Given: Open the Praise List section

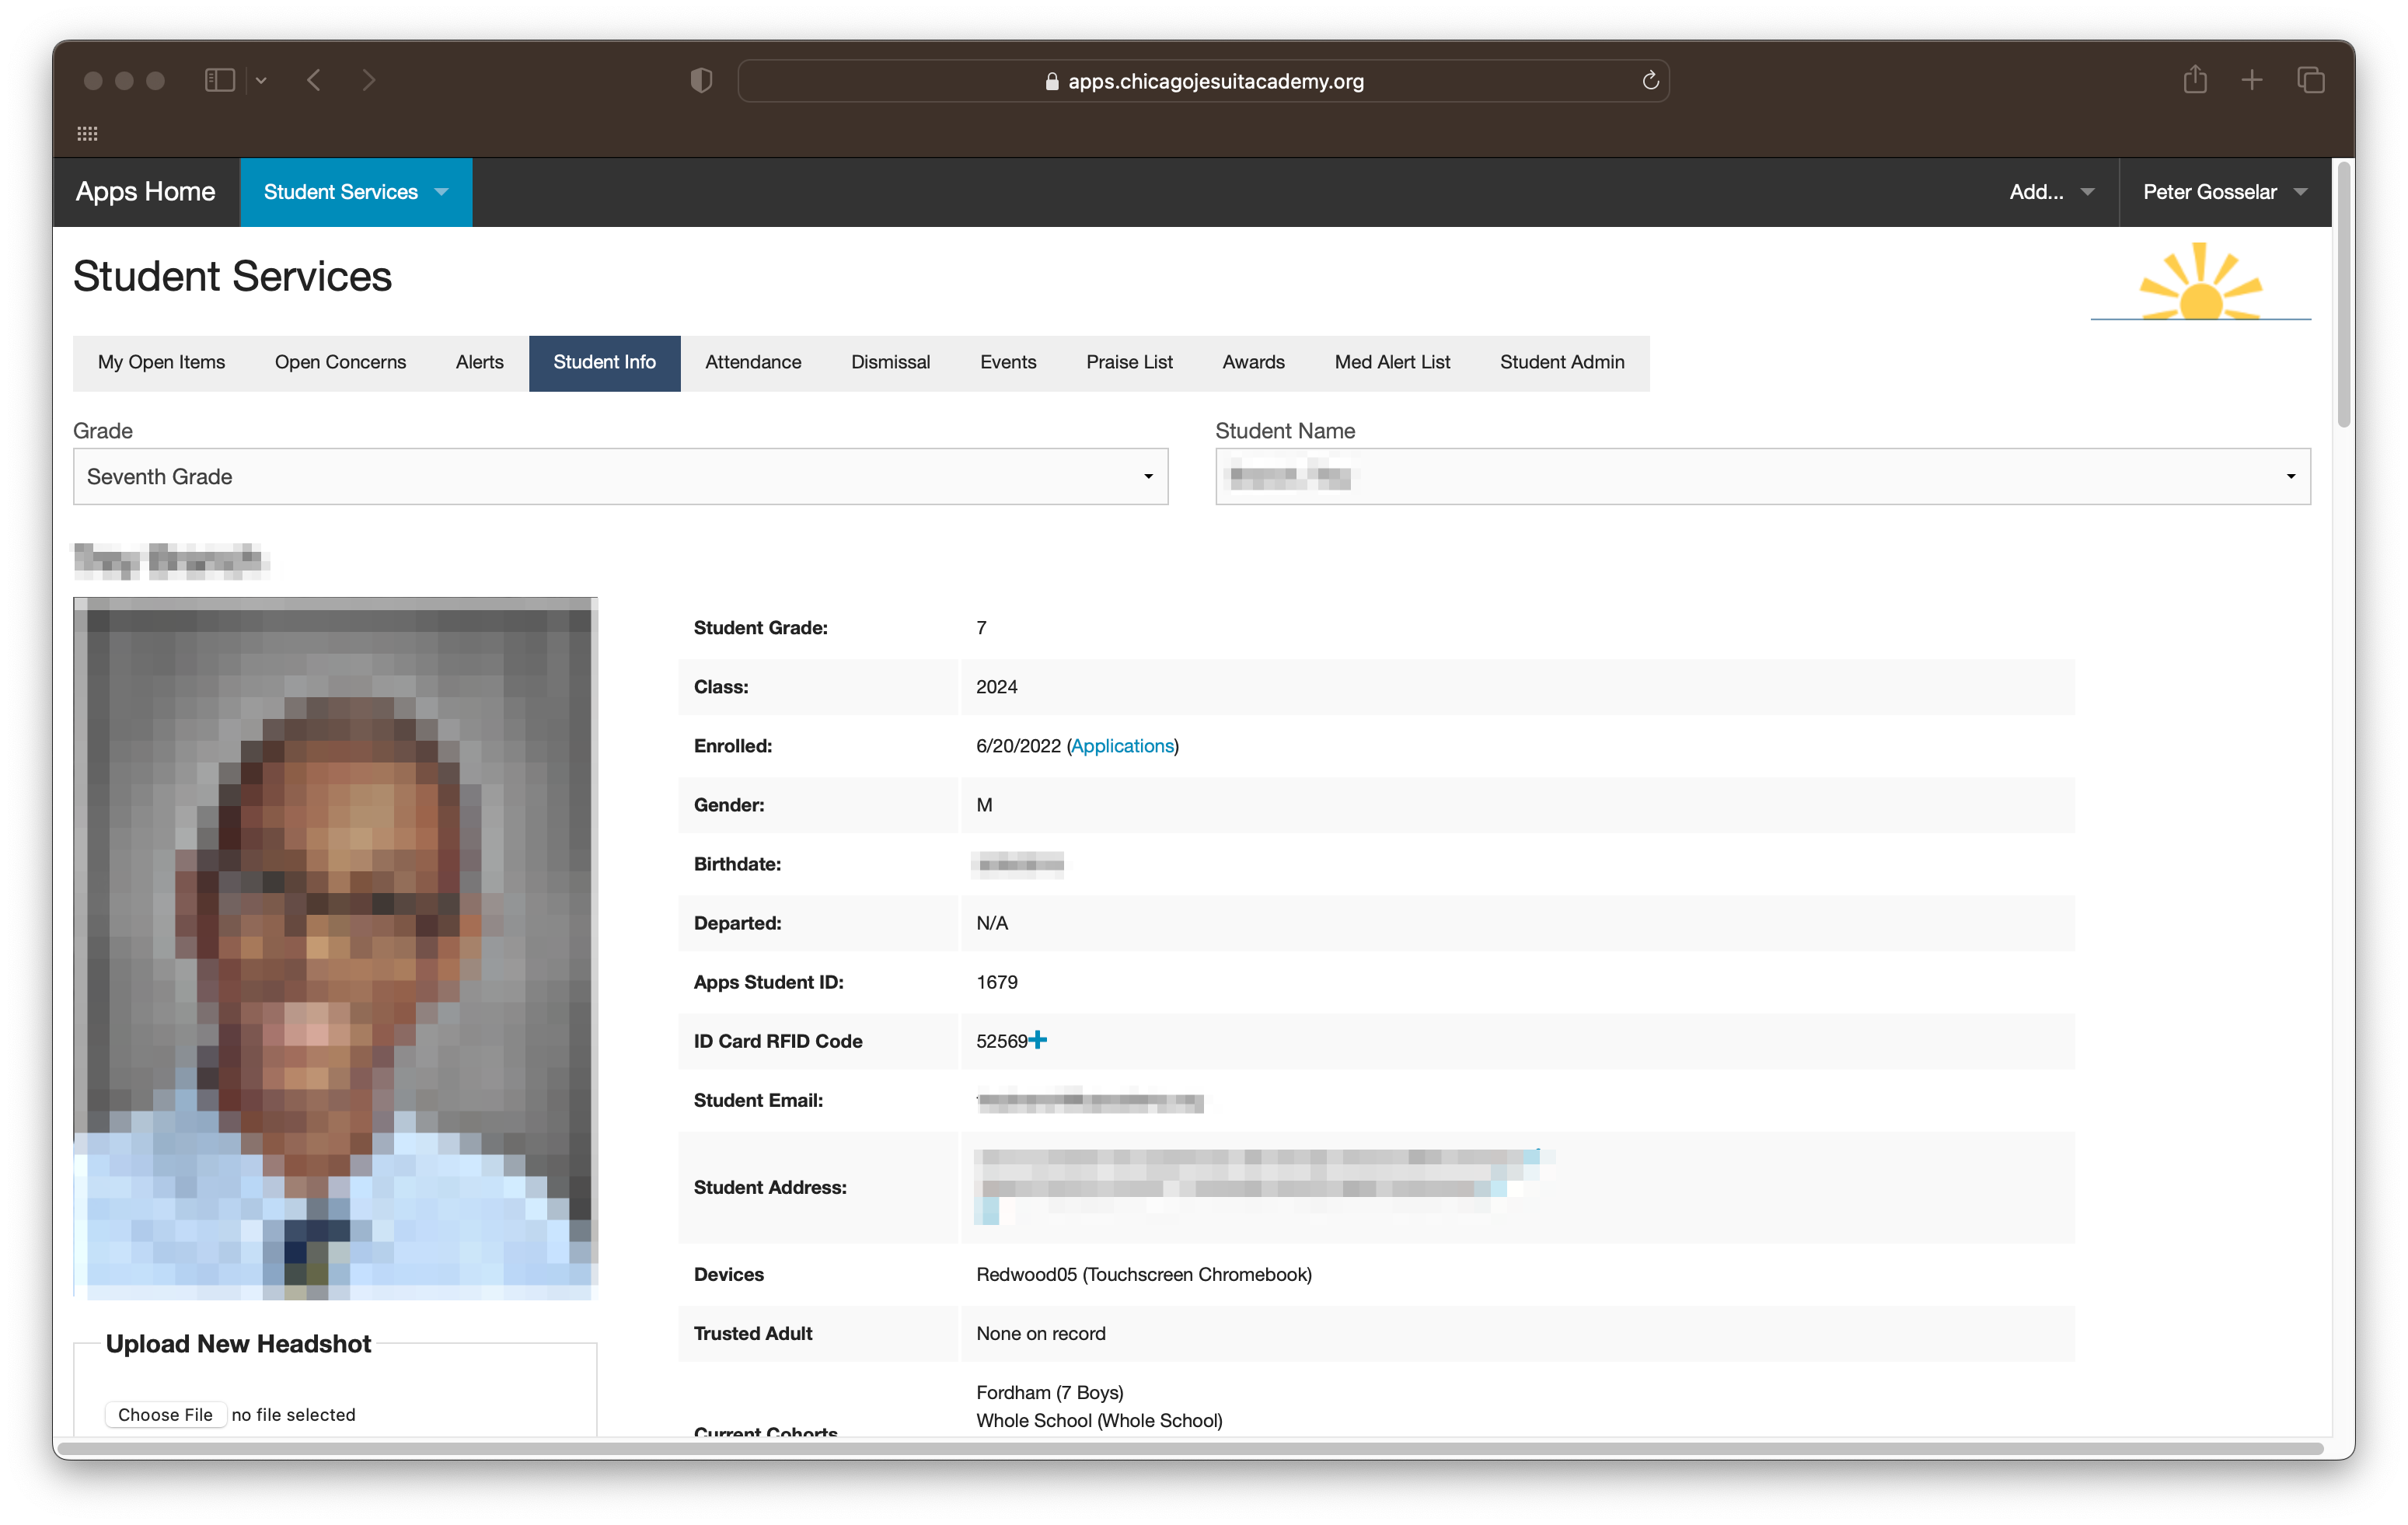Looking at the screenshot, I should [x=1127, y=361].
